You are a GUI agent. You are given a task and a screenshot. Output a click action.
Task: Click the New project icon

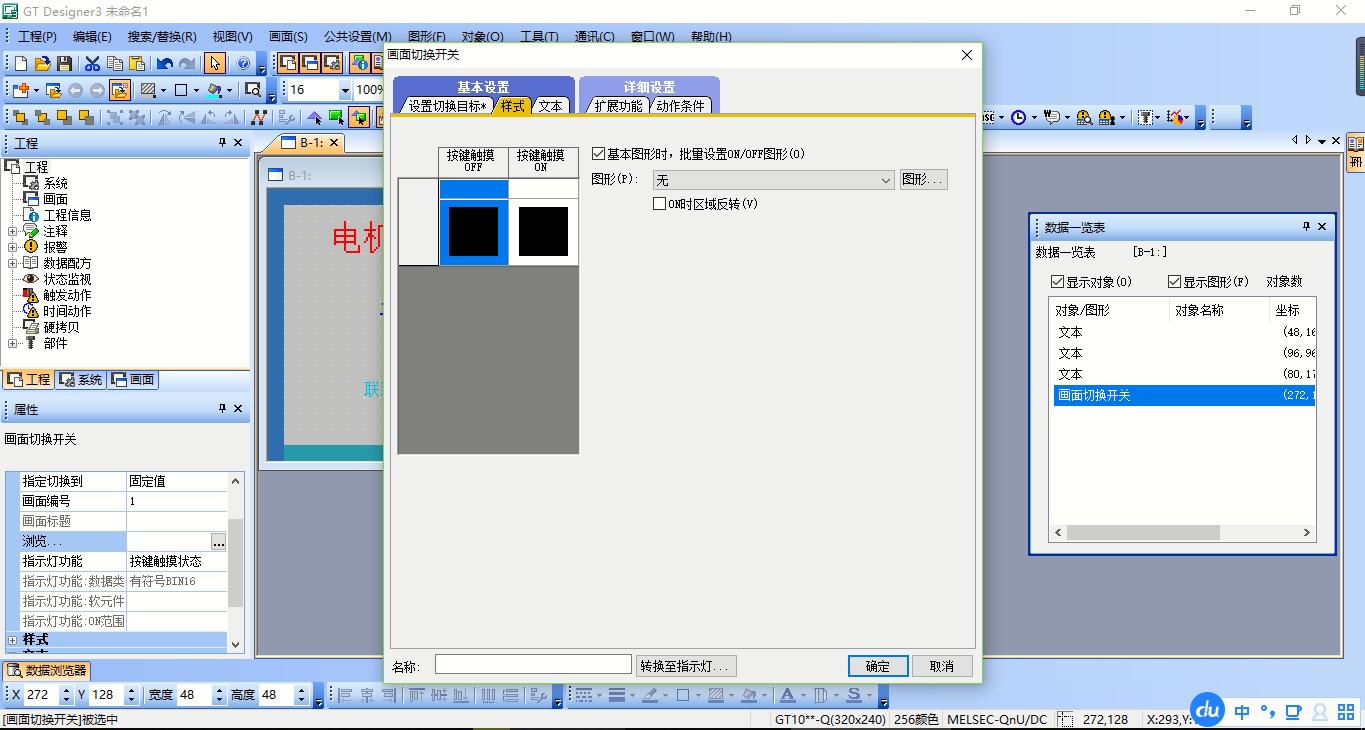(20, 63)
